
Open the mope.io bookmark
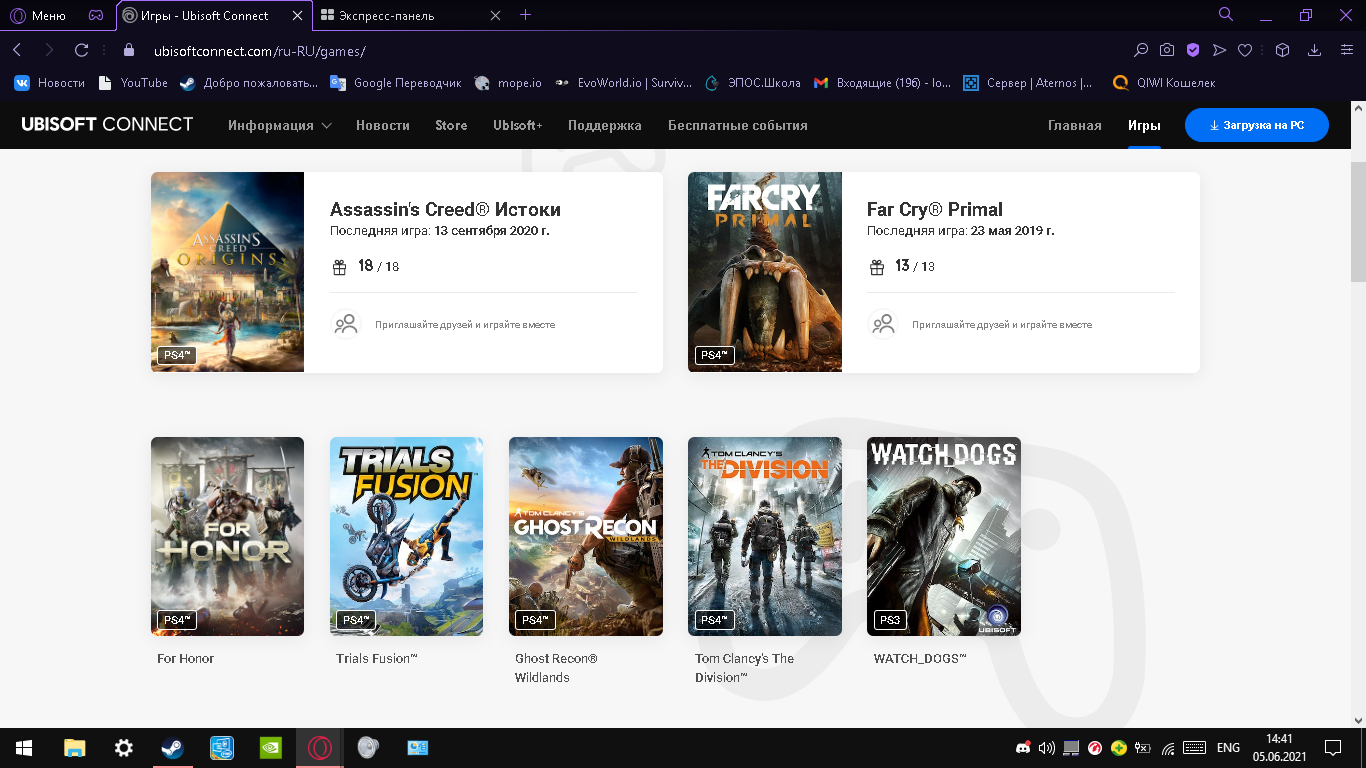pyautogui.click(x=509, y=83)
